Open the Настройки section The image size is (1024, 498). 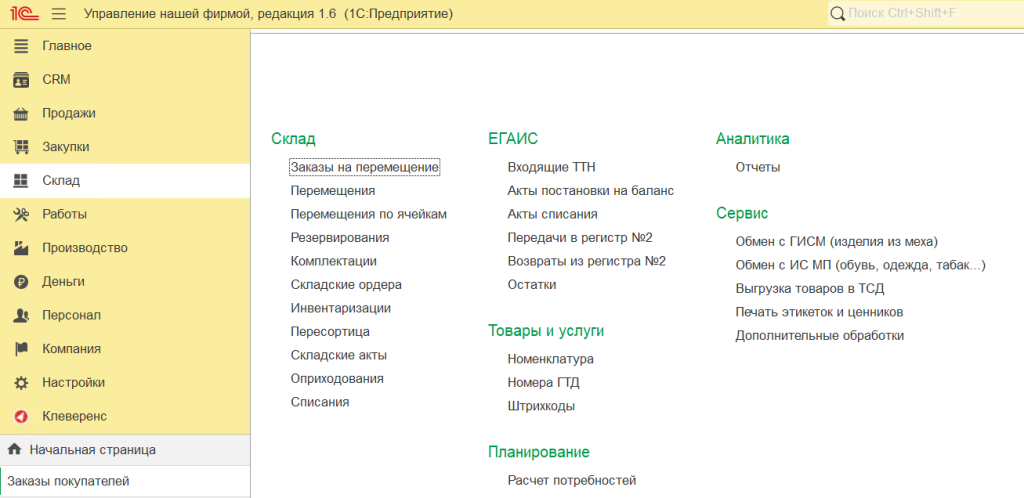point(125,382)
